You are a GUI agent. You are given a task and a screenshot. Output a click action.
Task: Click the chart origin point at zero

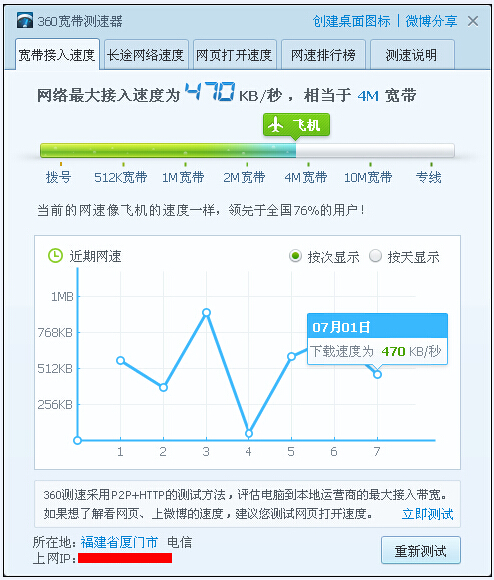pos(77,440)
